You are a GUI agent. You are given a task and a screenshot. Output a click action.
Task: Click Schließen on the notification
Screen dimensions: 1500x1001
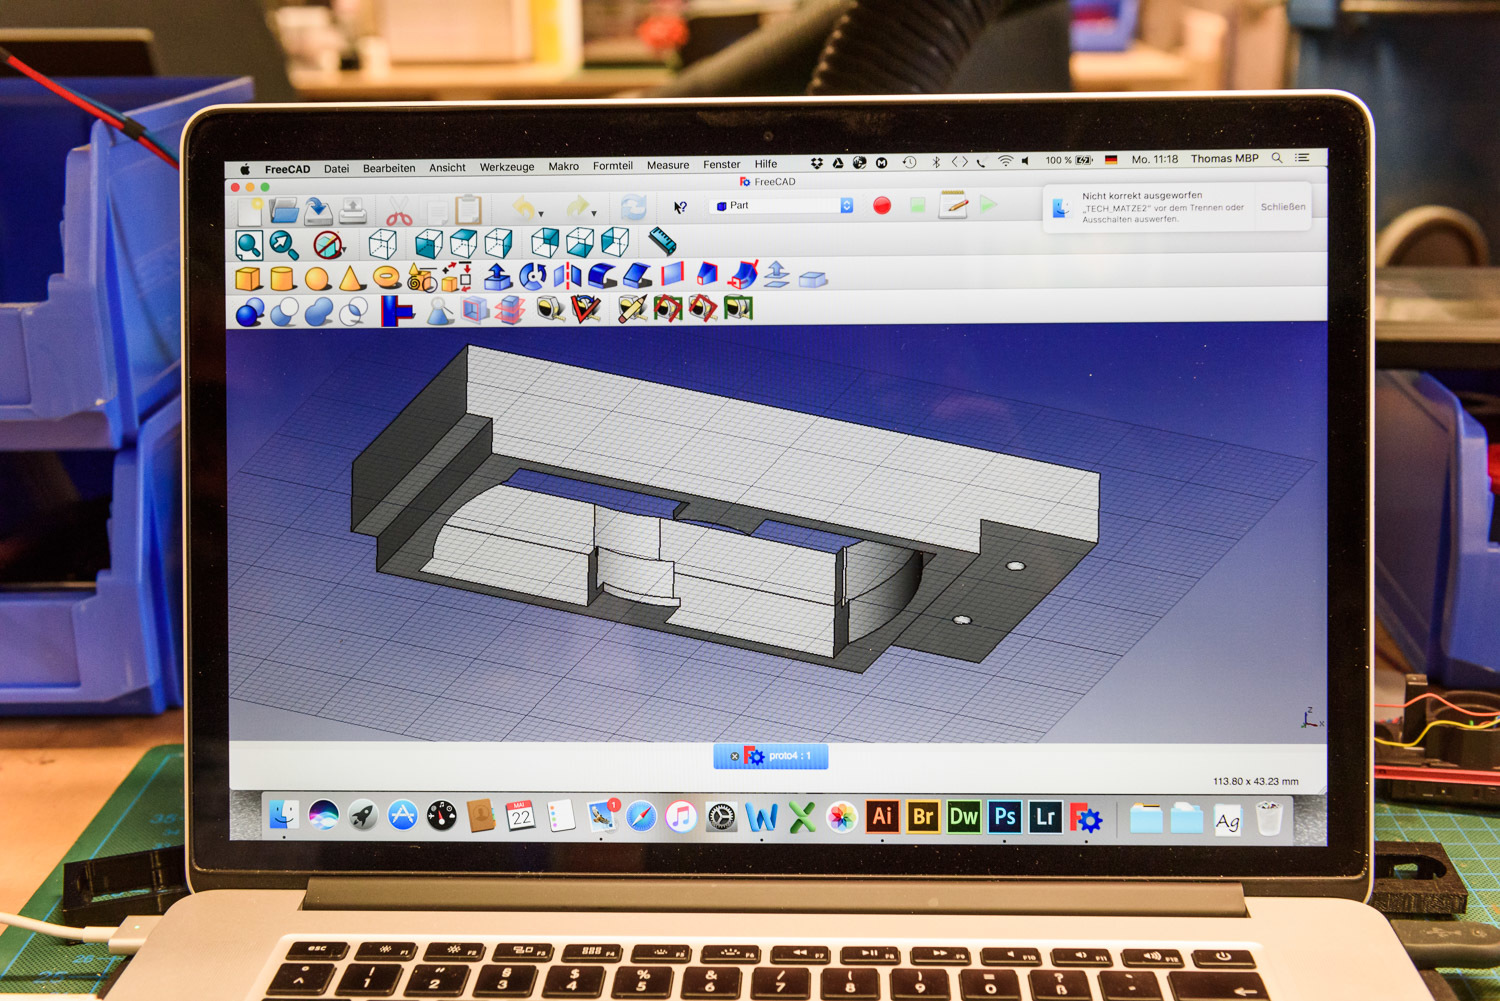1283,207
